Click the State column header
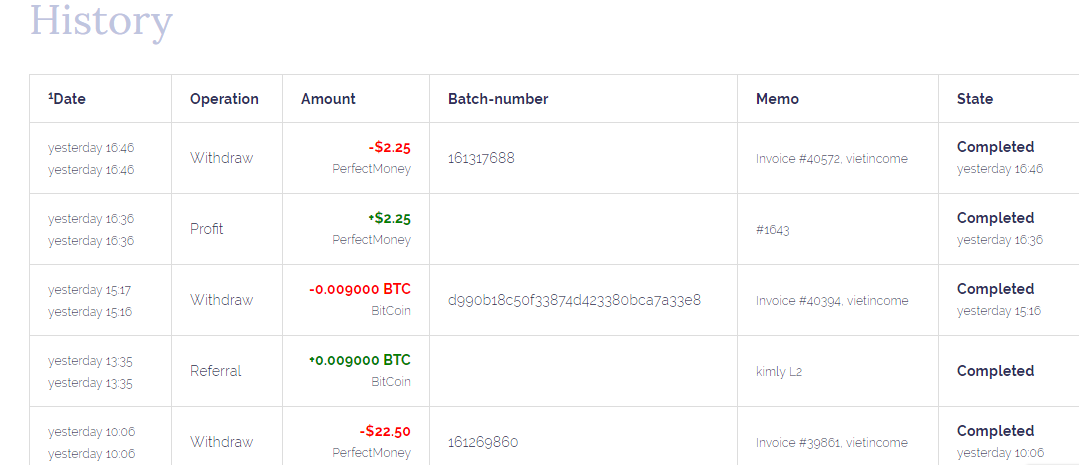This screenshot has height=465, width=1079. (x=975, y=99)
